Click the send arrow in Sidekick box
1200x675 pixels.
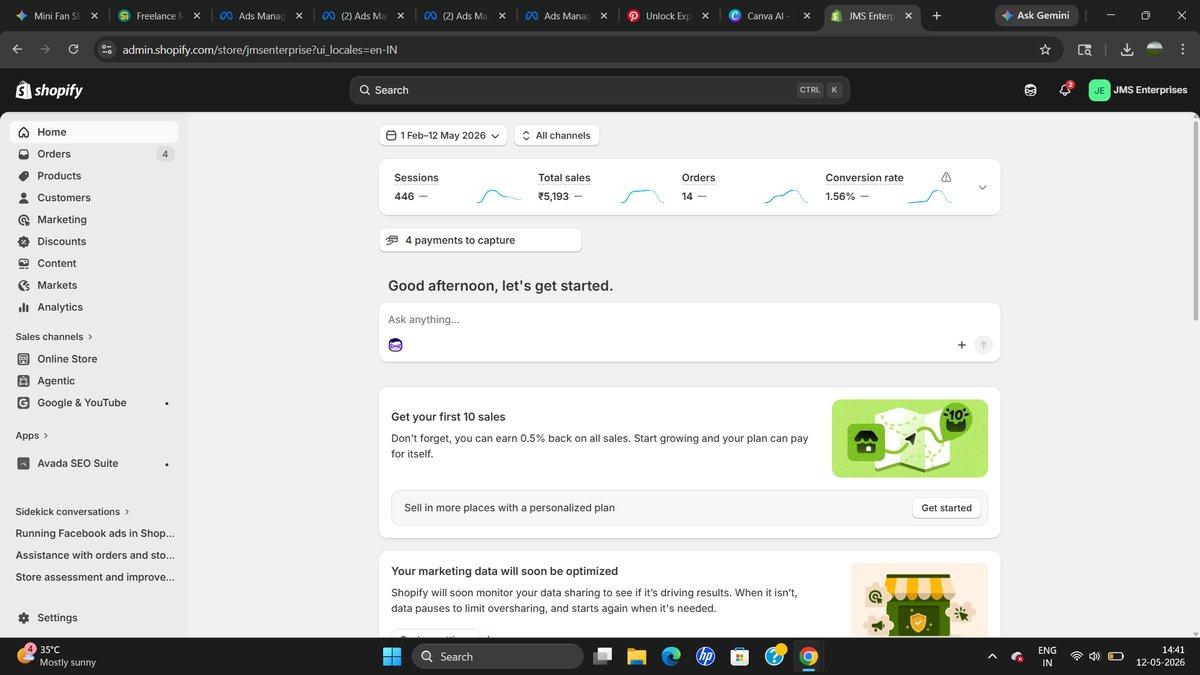(x=984, y=345)
